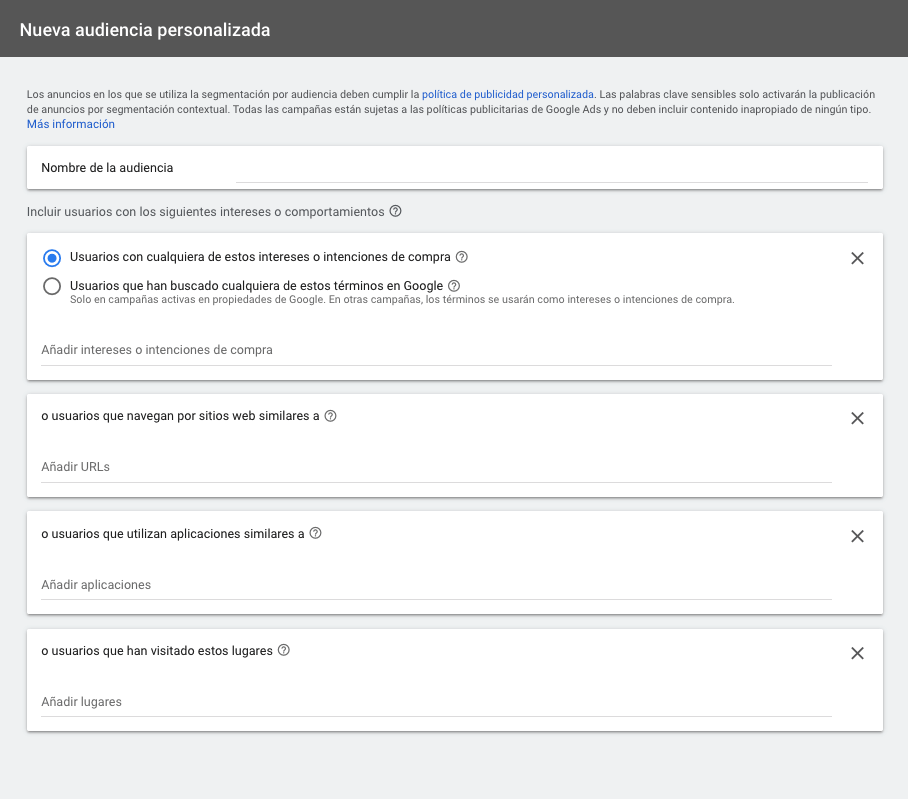This screenshot has width=908, height=799.
Task: Show help for similar websites section
Action: coord(330,416)
